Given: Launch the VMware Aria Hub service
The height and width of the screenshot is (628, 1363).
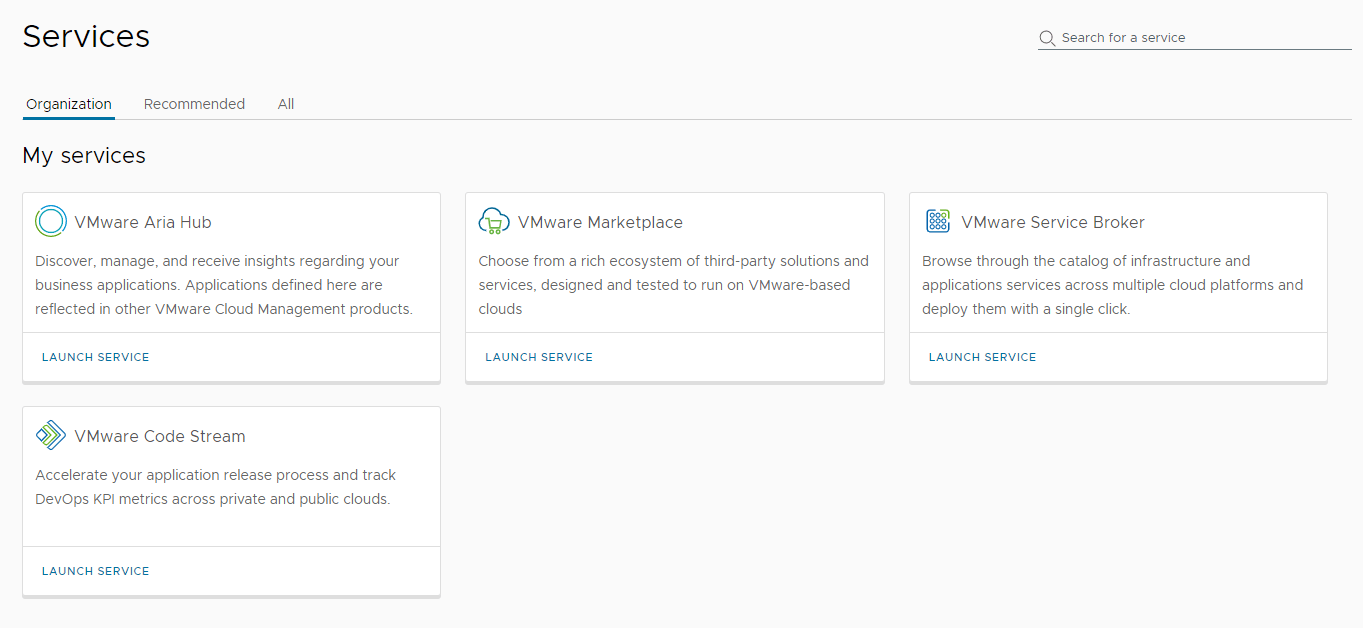Looking at the screenshot, I should click(x=95, y=357).
